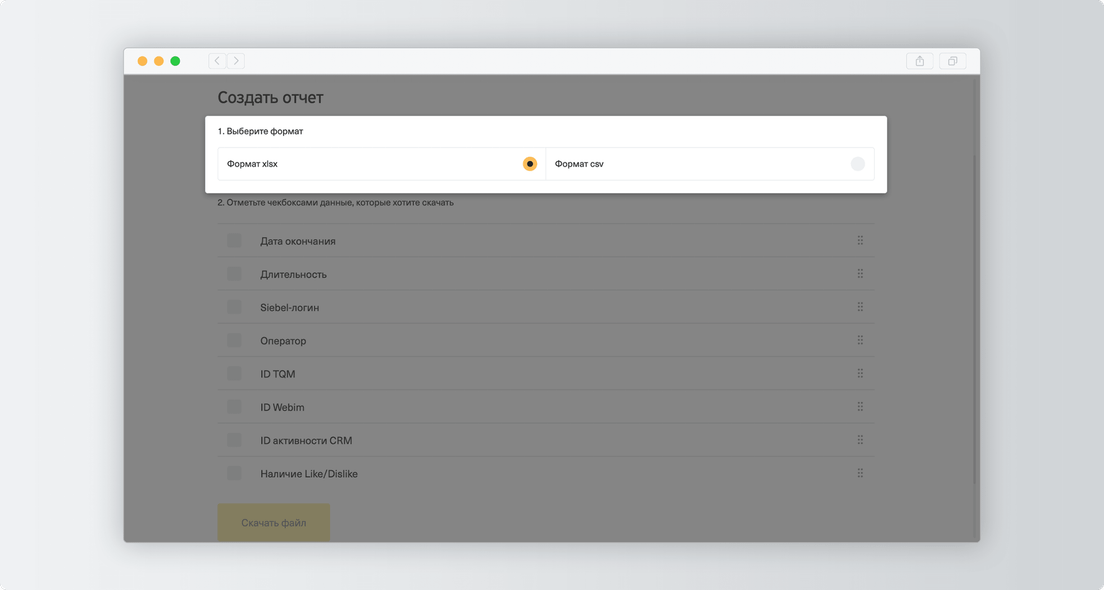
Task: Click the Формат xlsx label
Action: pos(252,164)
